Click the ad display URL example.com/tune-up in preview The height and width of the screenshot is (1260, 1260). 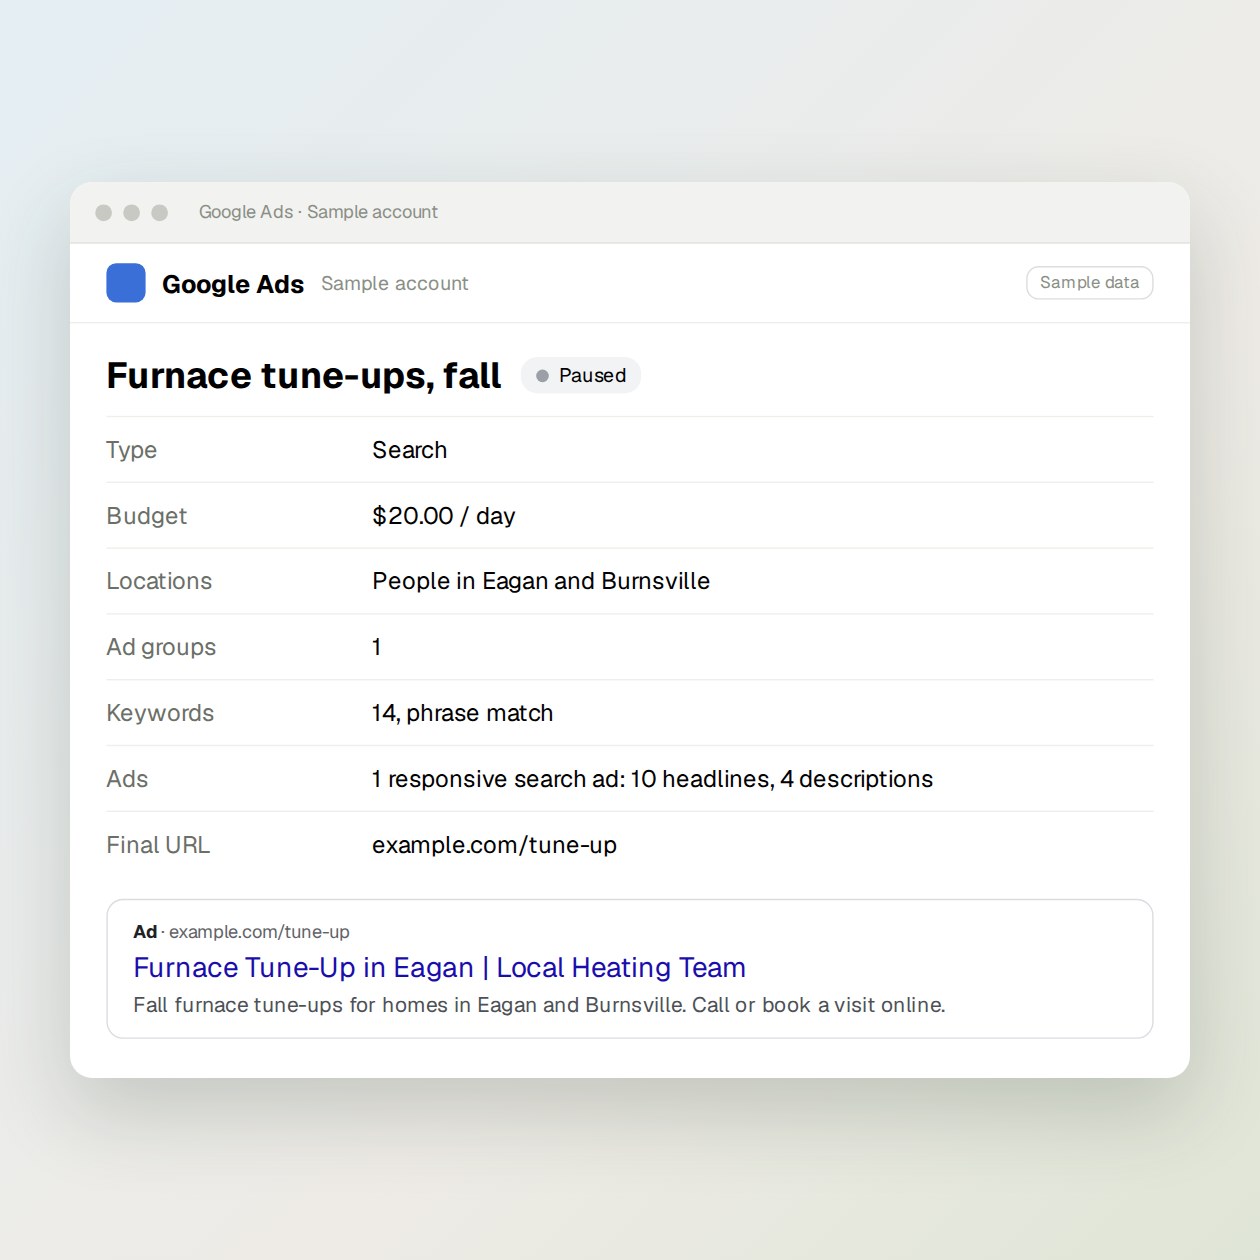[259, 932]
